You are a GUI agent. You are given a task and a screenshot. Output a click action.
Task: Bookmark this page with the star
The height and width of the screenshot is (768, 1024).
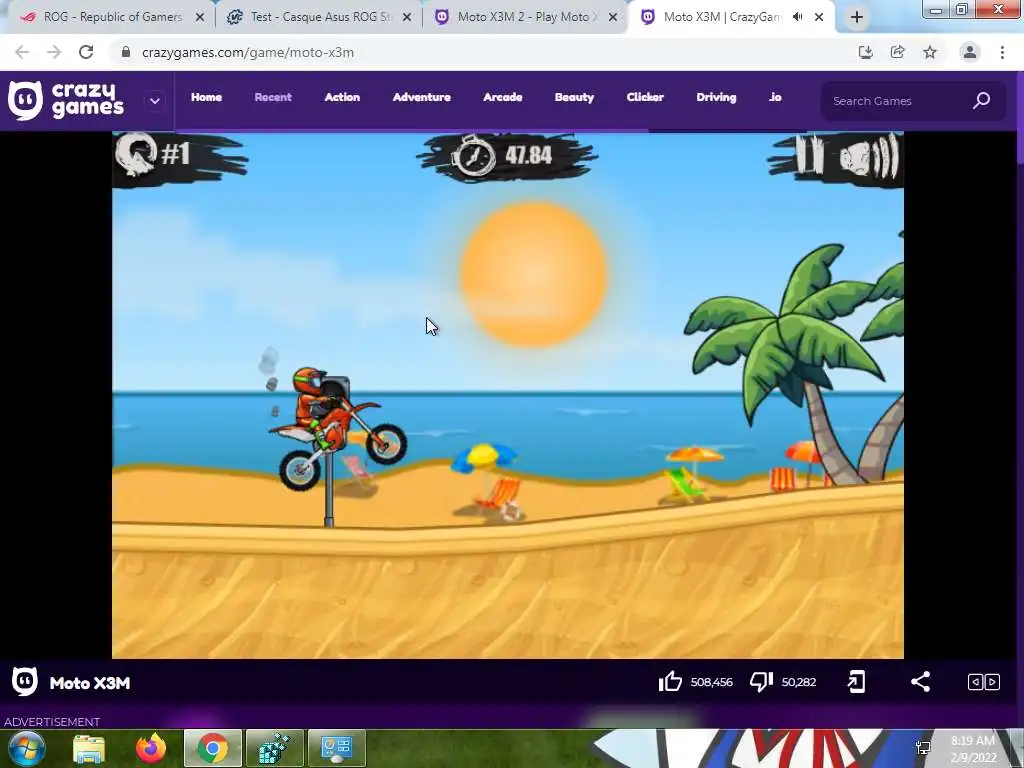click(930, 52)
